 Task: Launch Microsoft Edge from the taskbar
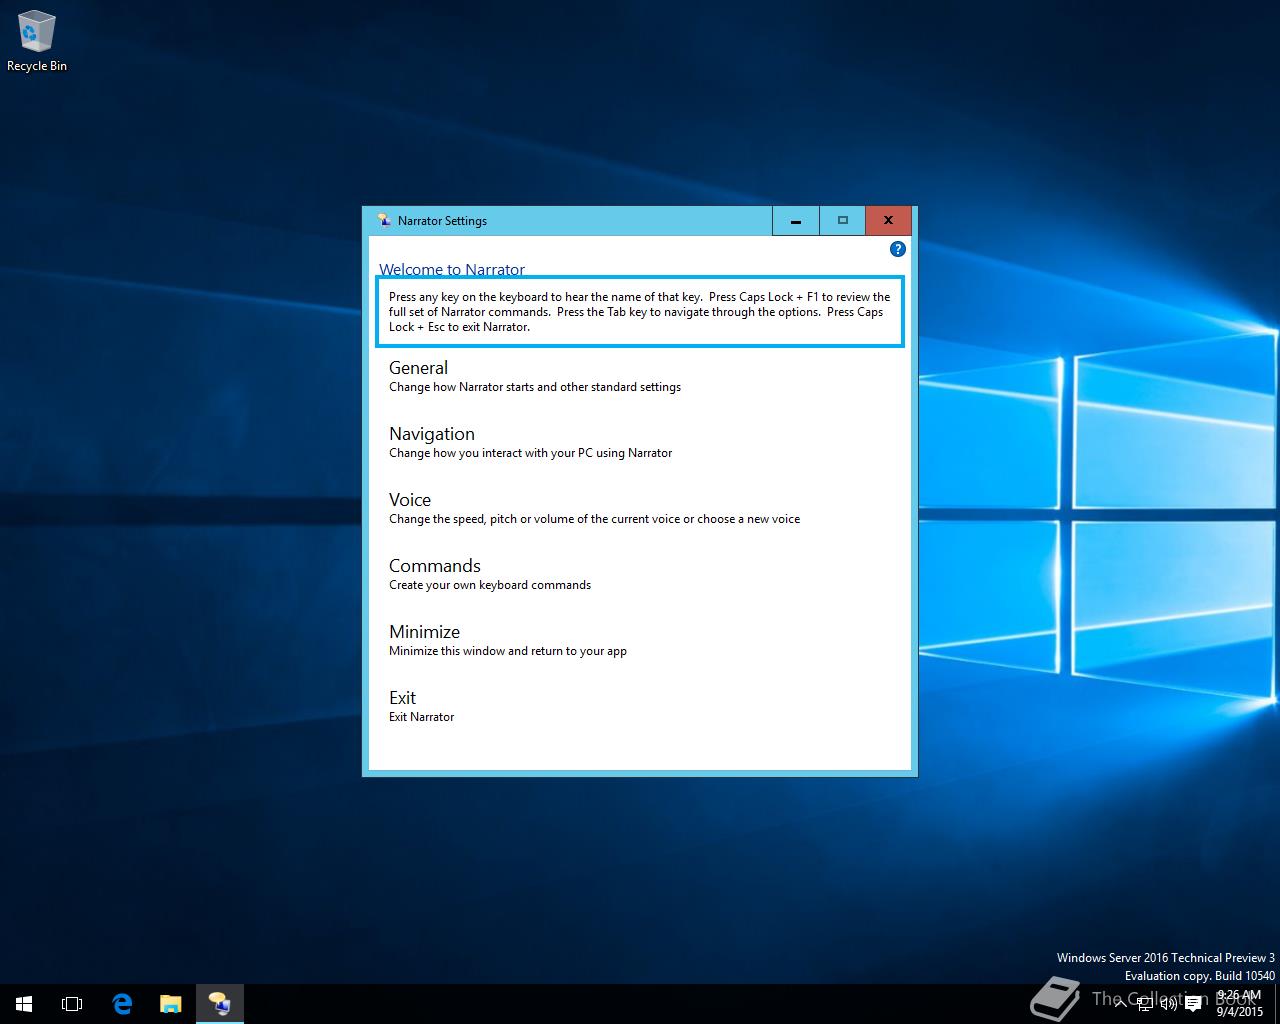click(122, 1004)
